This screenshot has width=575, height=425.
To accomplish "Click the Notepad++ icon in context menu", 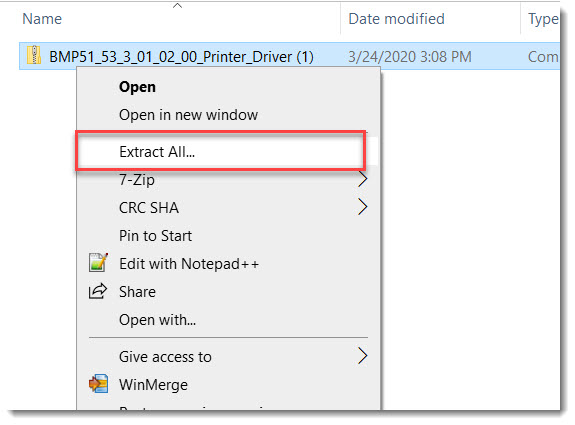I will pos(98,263).
